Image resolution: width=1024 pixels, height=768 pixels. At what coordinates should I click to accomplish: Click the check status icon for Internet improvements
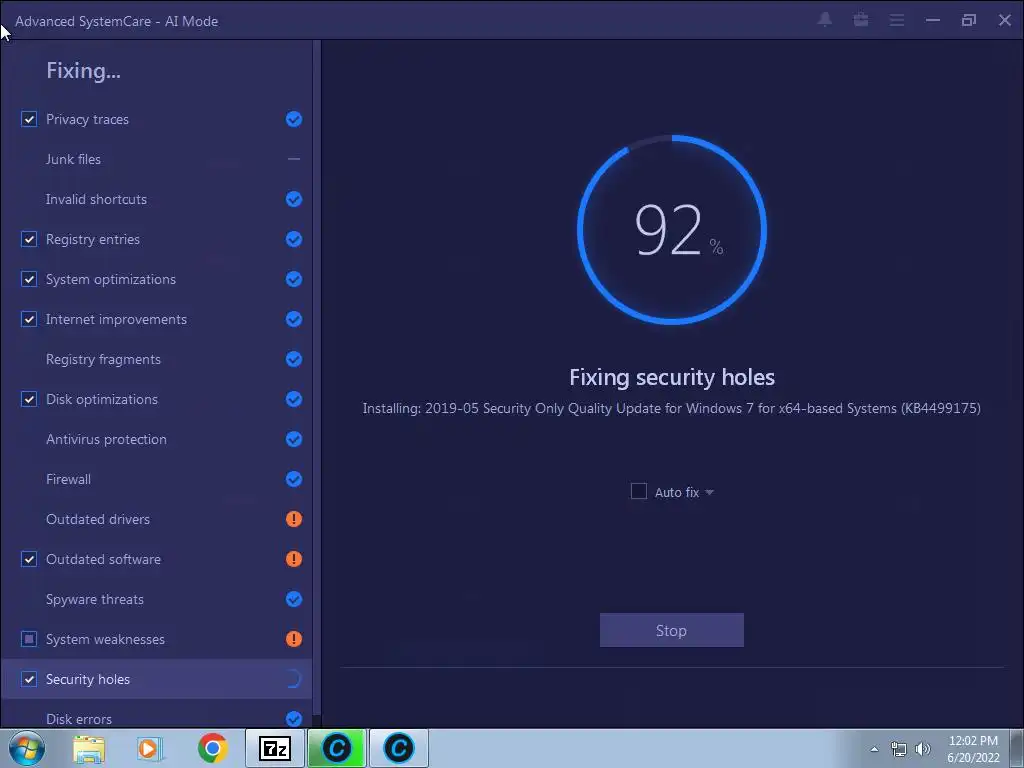[294, 319]
